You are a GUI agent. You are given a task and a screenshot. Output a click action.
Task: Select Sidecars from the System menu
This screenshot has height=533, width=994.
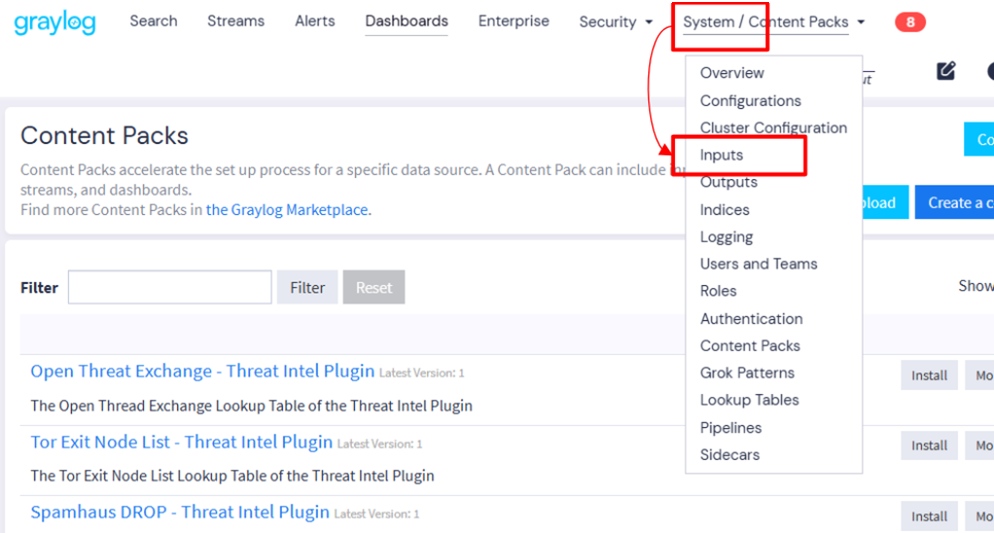[730, 454]
